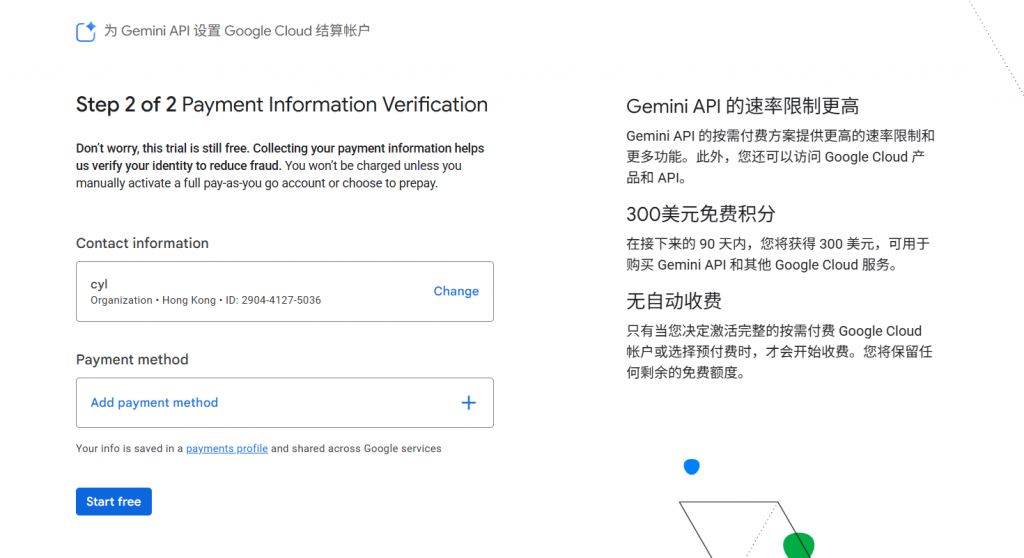Click the 300美元免费积分 heading
The image size is (1024, 558).
(x=700, y=214)
